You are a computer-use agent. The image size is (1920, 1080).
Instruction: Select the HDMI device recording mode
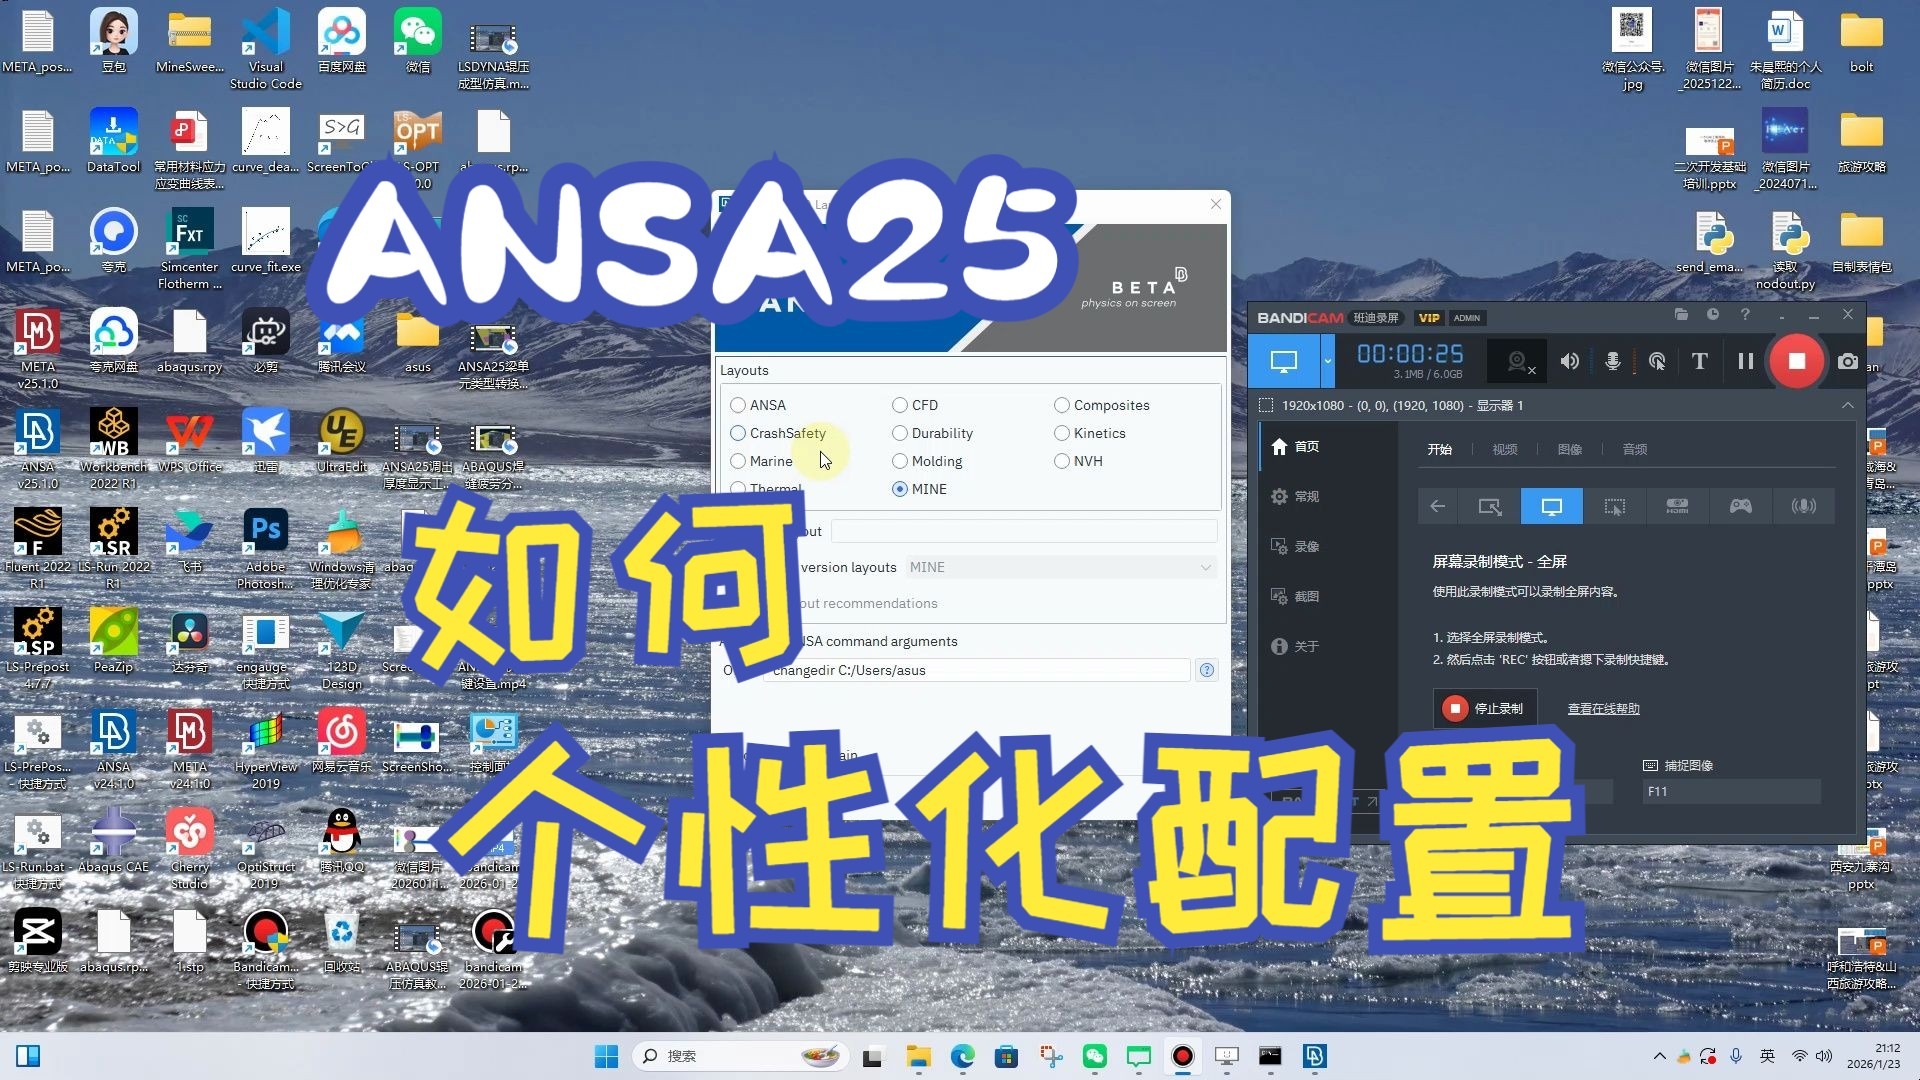pyautogui.click(x=1677, y=506)
